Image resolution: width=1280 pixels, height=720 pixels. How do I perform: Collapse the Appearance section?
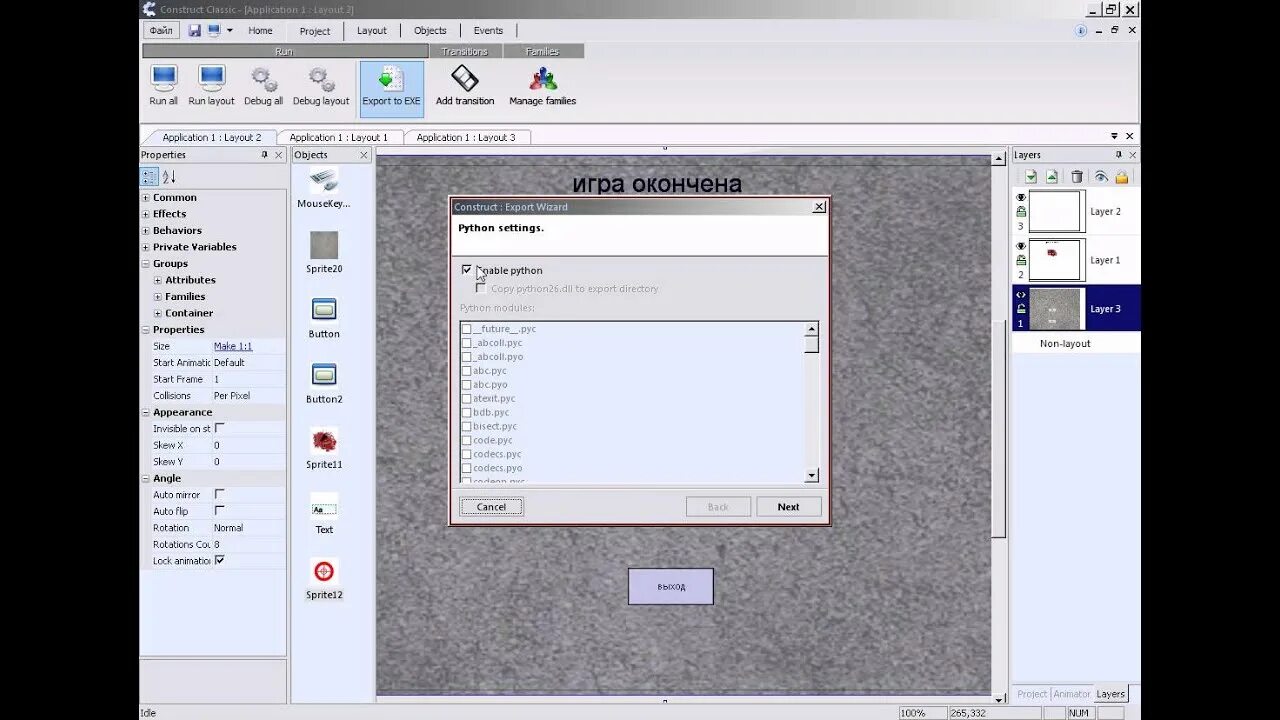pos(146,412)
